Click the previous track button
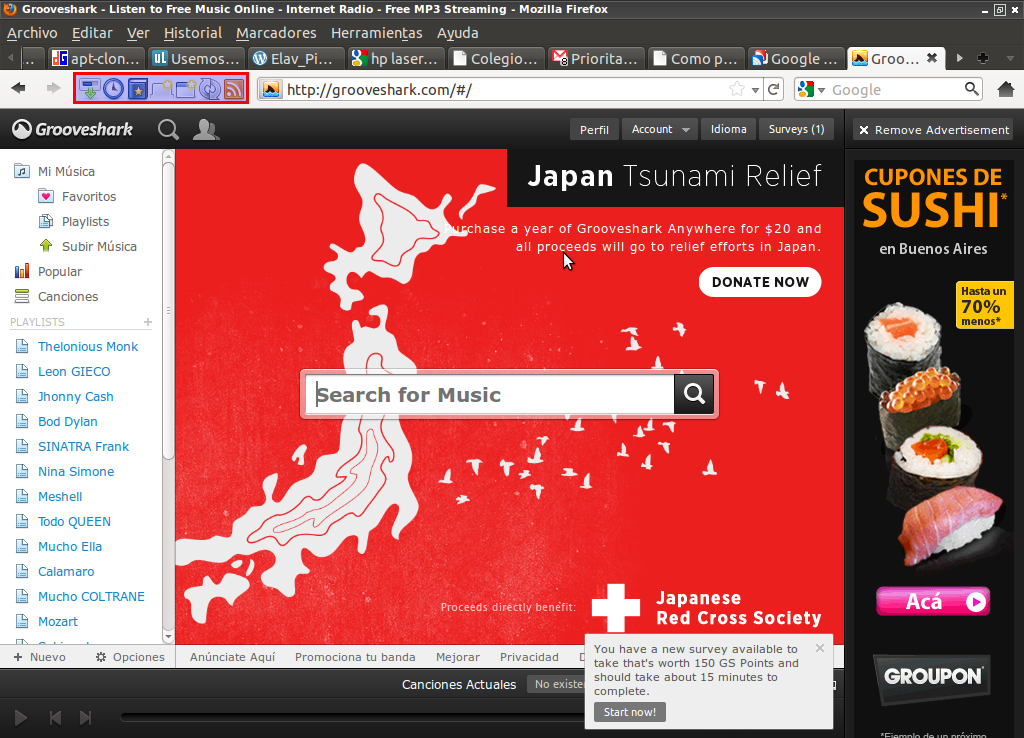 [56, 718]
